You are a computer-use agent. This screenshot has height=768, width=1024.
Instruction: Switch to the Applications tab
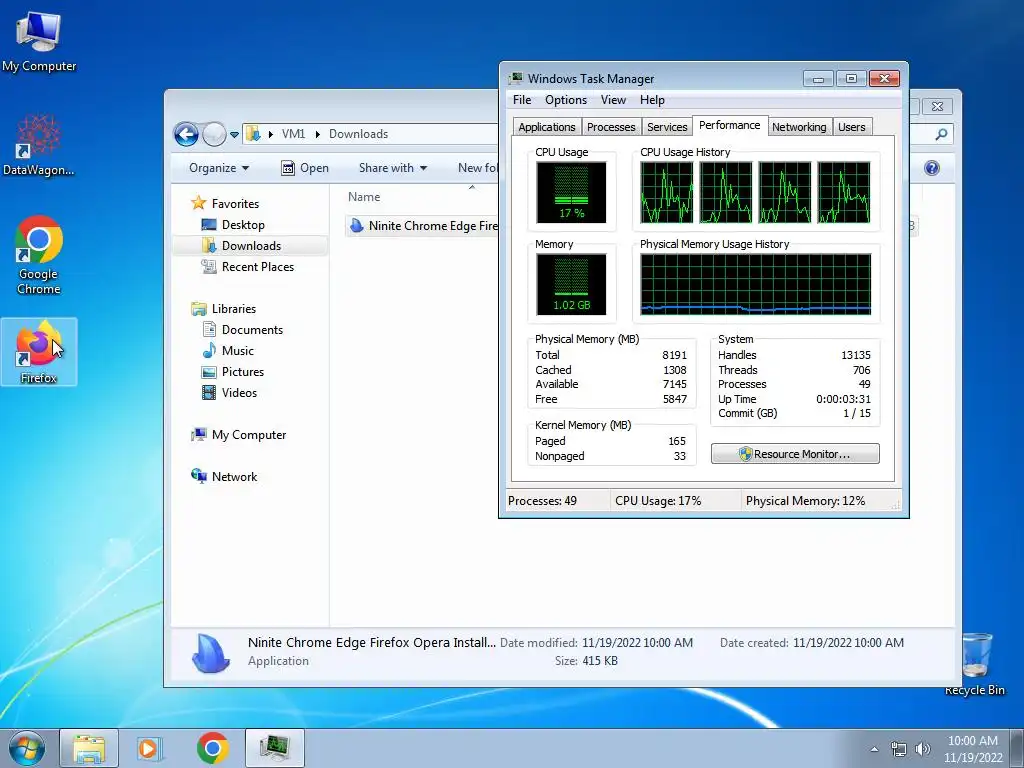[x=547, y=127]
